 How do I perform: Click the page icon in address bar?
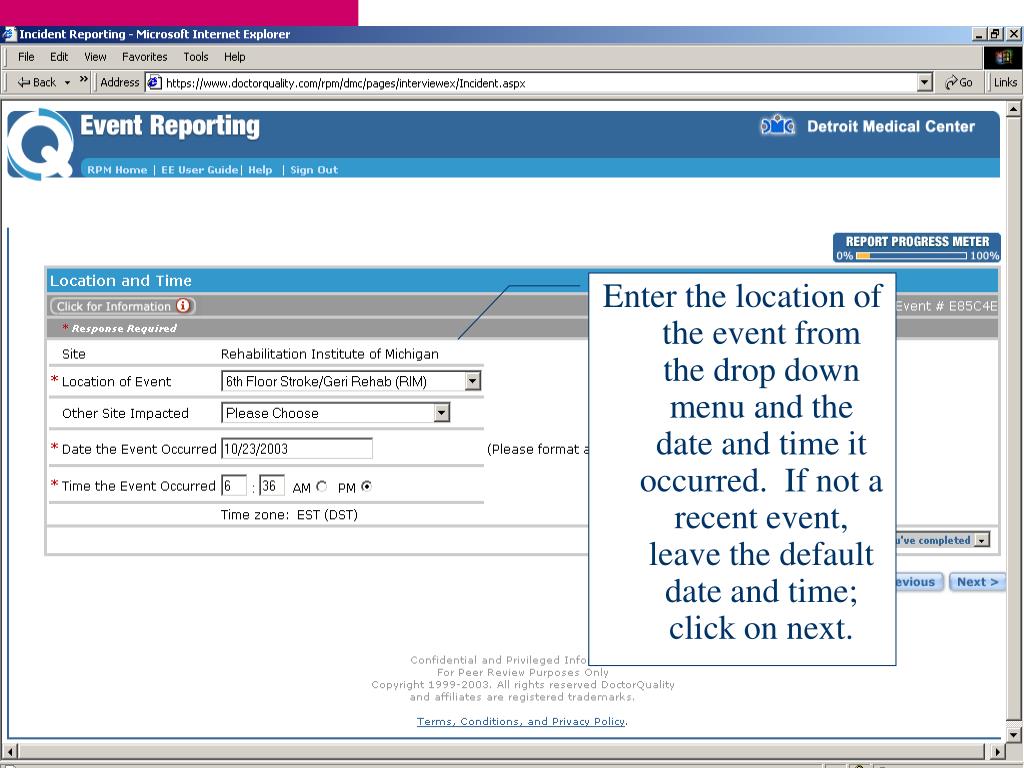154,82
